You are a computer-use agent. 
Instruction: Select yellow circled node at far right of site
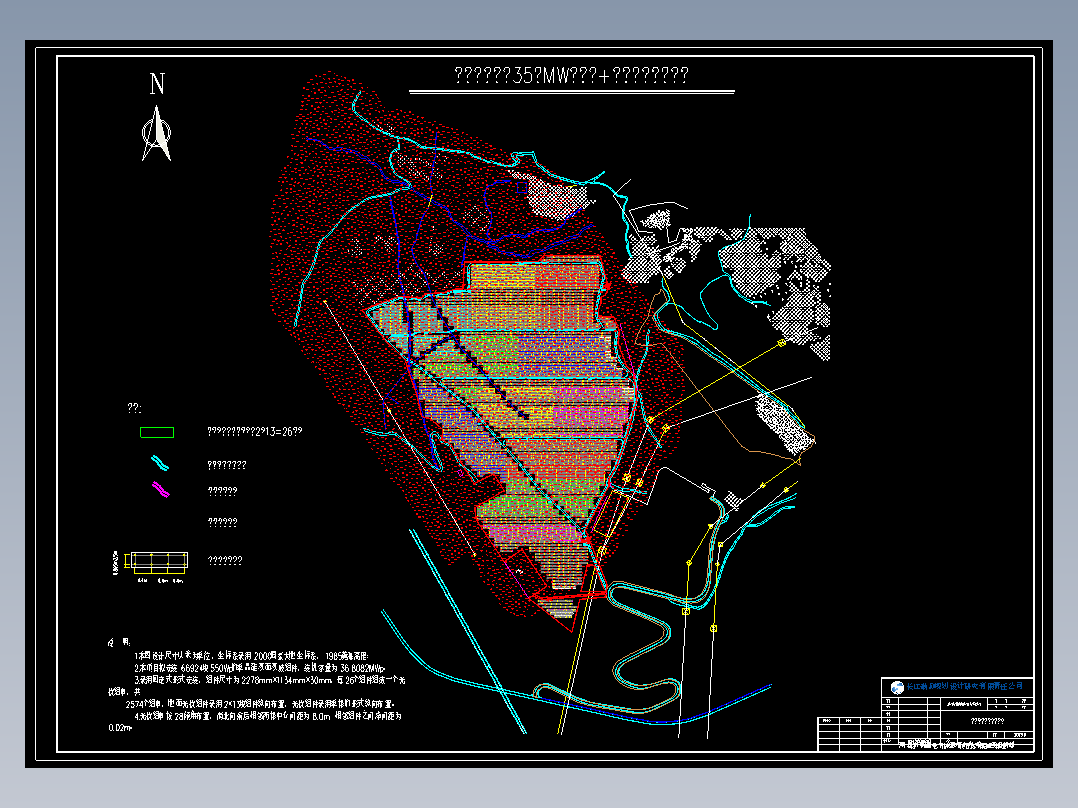pos(782,343)
